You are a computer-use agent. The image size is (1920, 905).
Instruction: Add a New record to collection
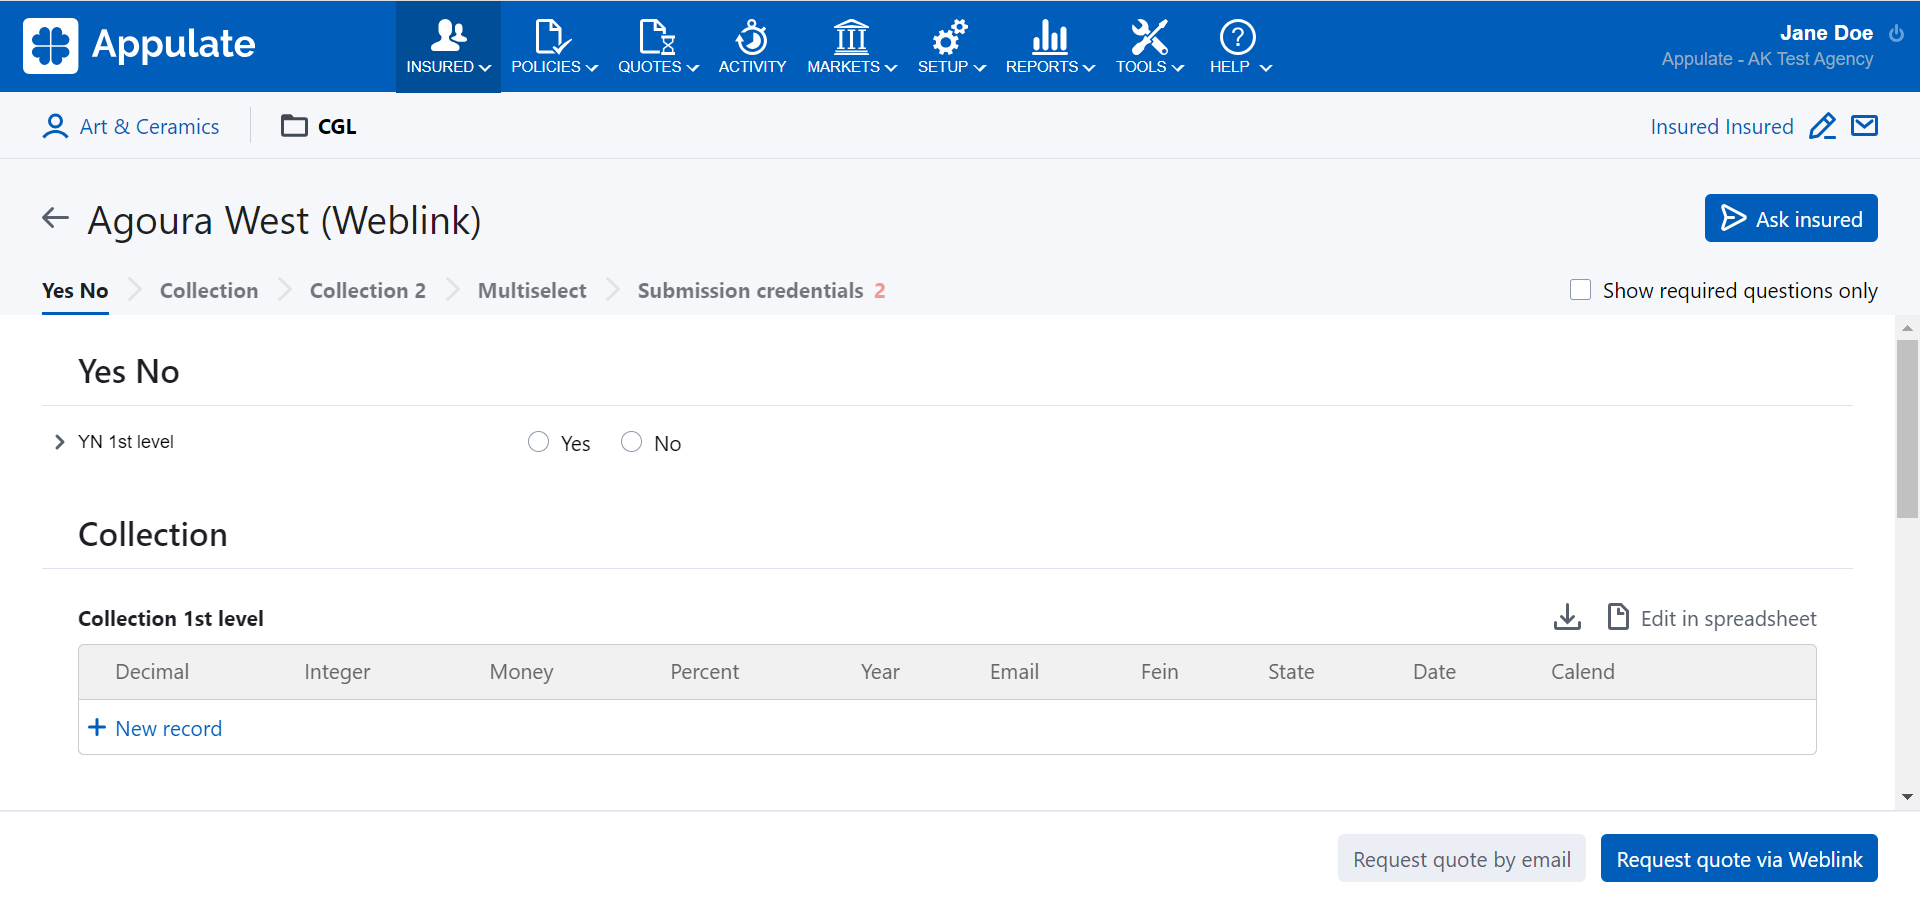pyautogui.click(x=156, y=728)
